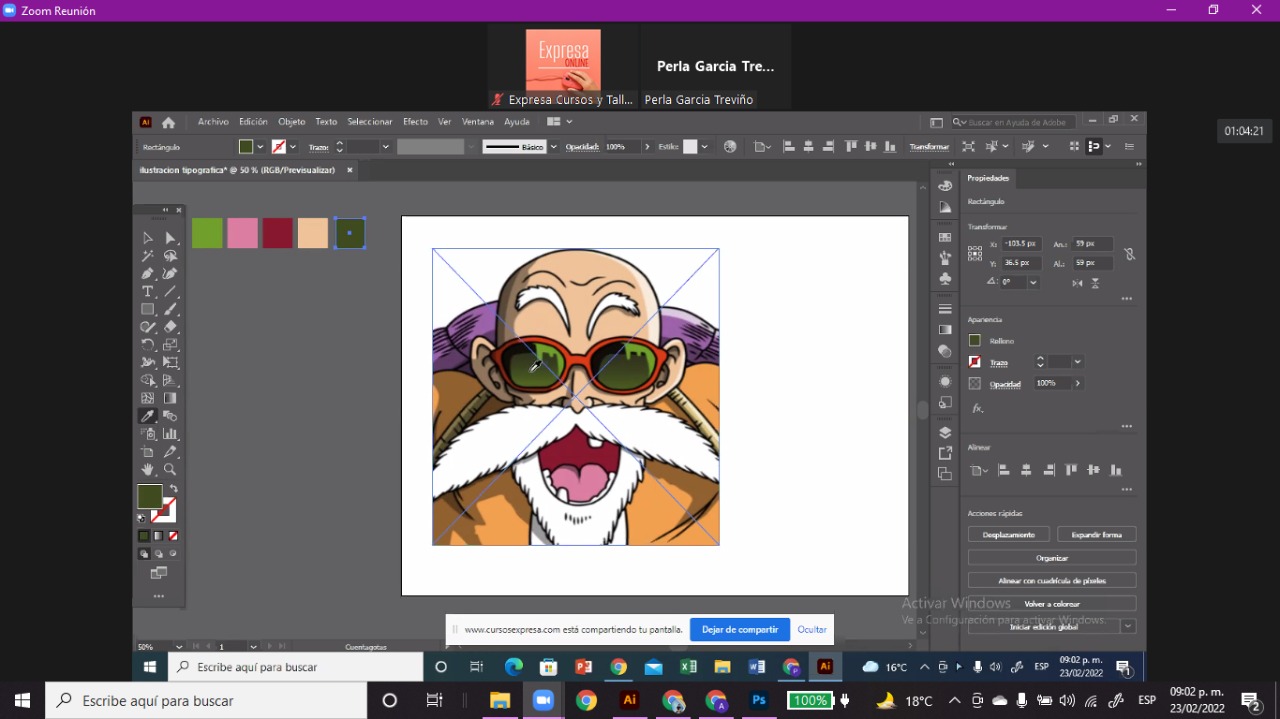Set fill mode to Gradient
The width and height of the screenshot is (1280, 719).
tap(158, 536)
